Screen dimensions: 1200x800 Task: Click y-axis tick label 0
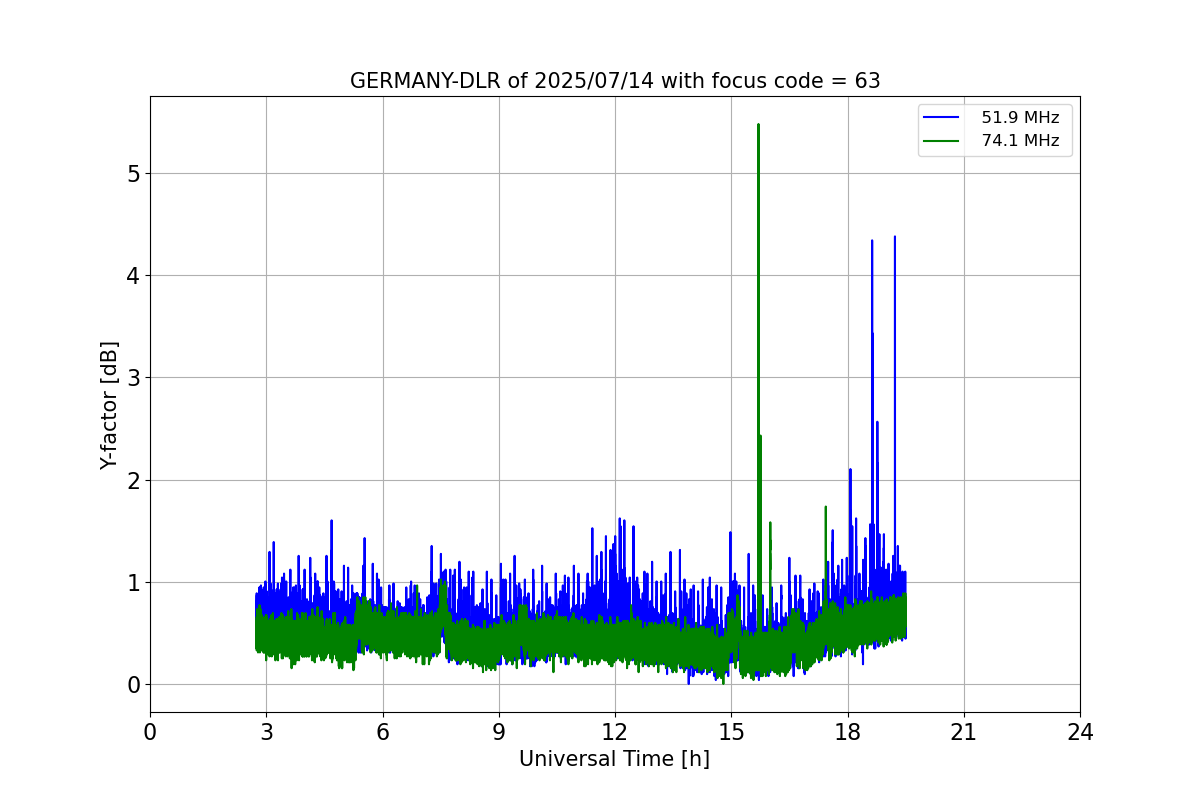click(x=133, y=685)
